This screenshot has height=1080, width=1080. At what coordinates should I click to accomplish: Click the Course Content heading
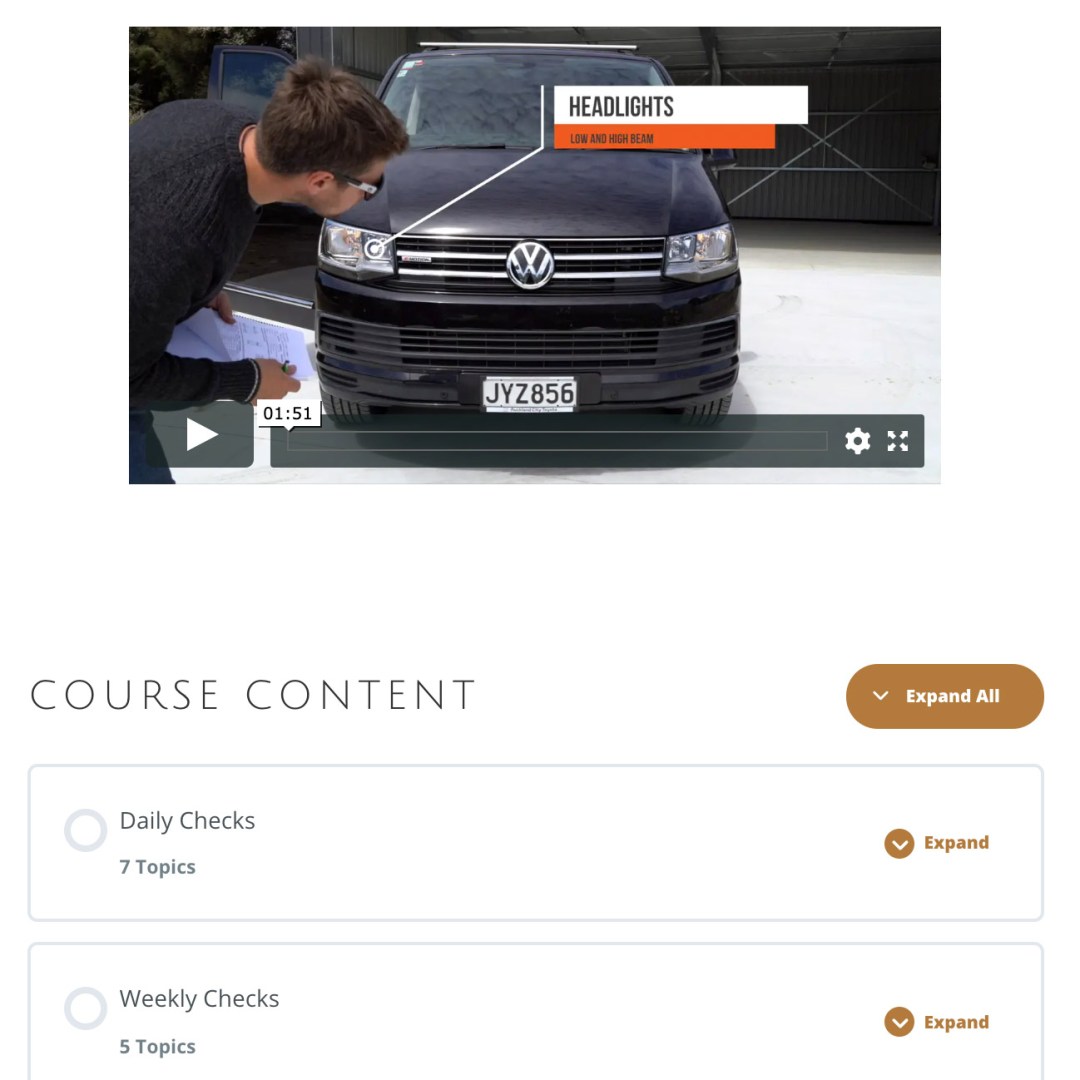(253, 695)
